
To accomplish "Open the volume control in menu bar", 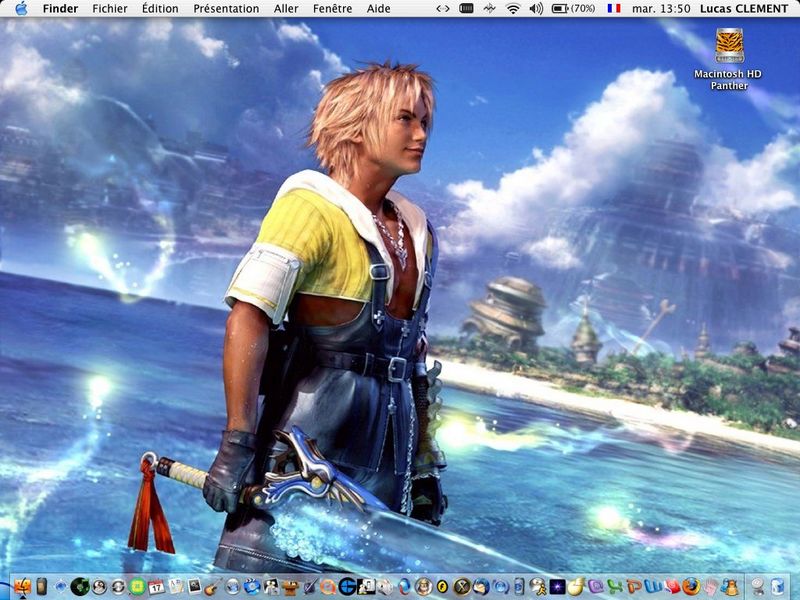I will coord(536,8).
